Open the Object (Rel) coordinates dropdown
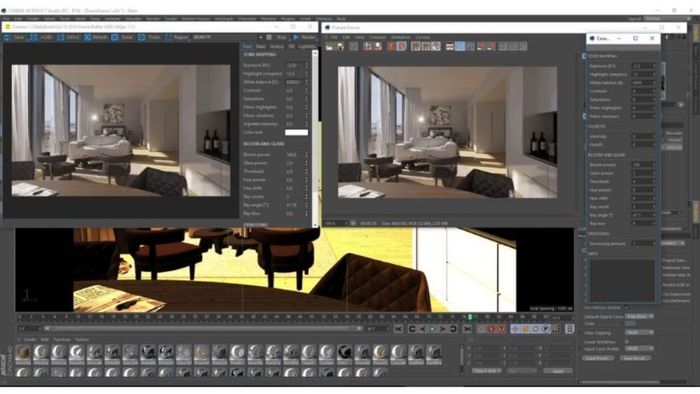The width and height of the screenshot is (700, 394). point(486,371)
